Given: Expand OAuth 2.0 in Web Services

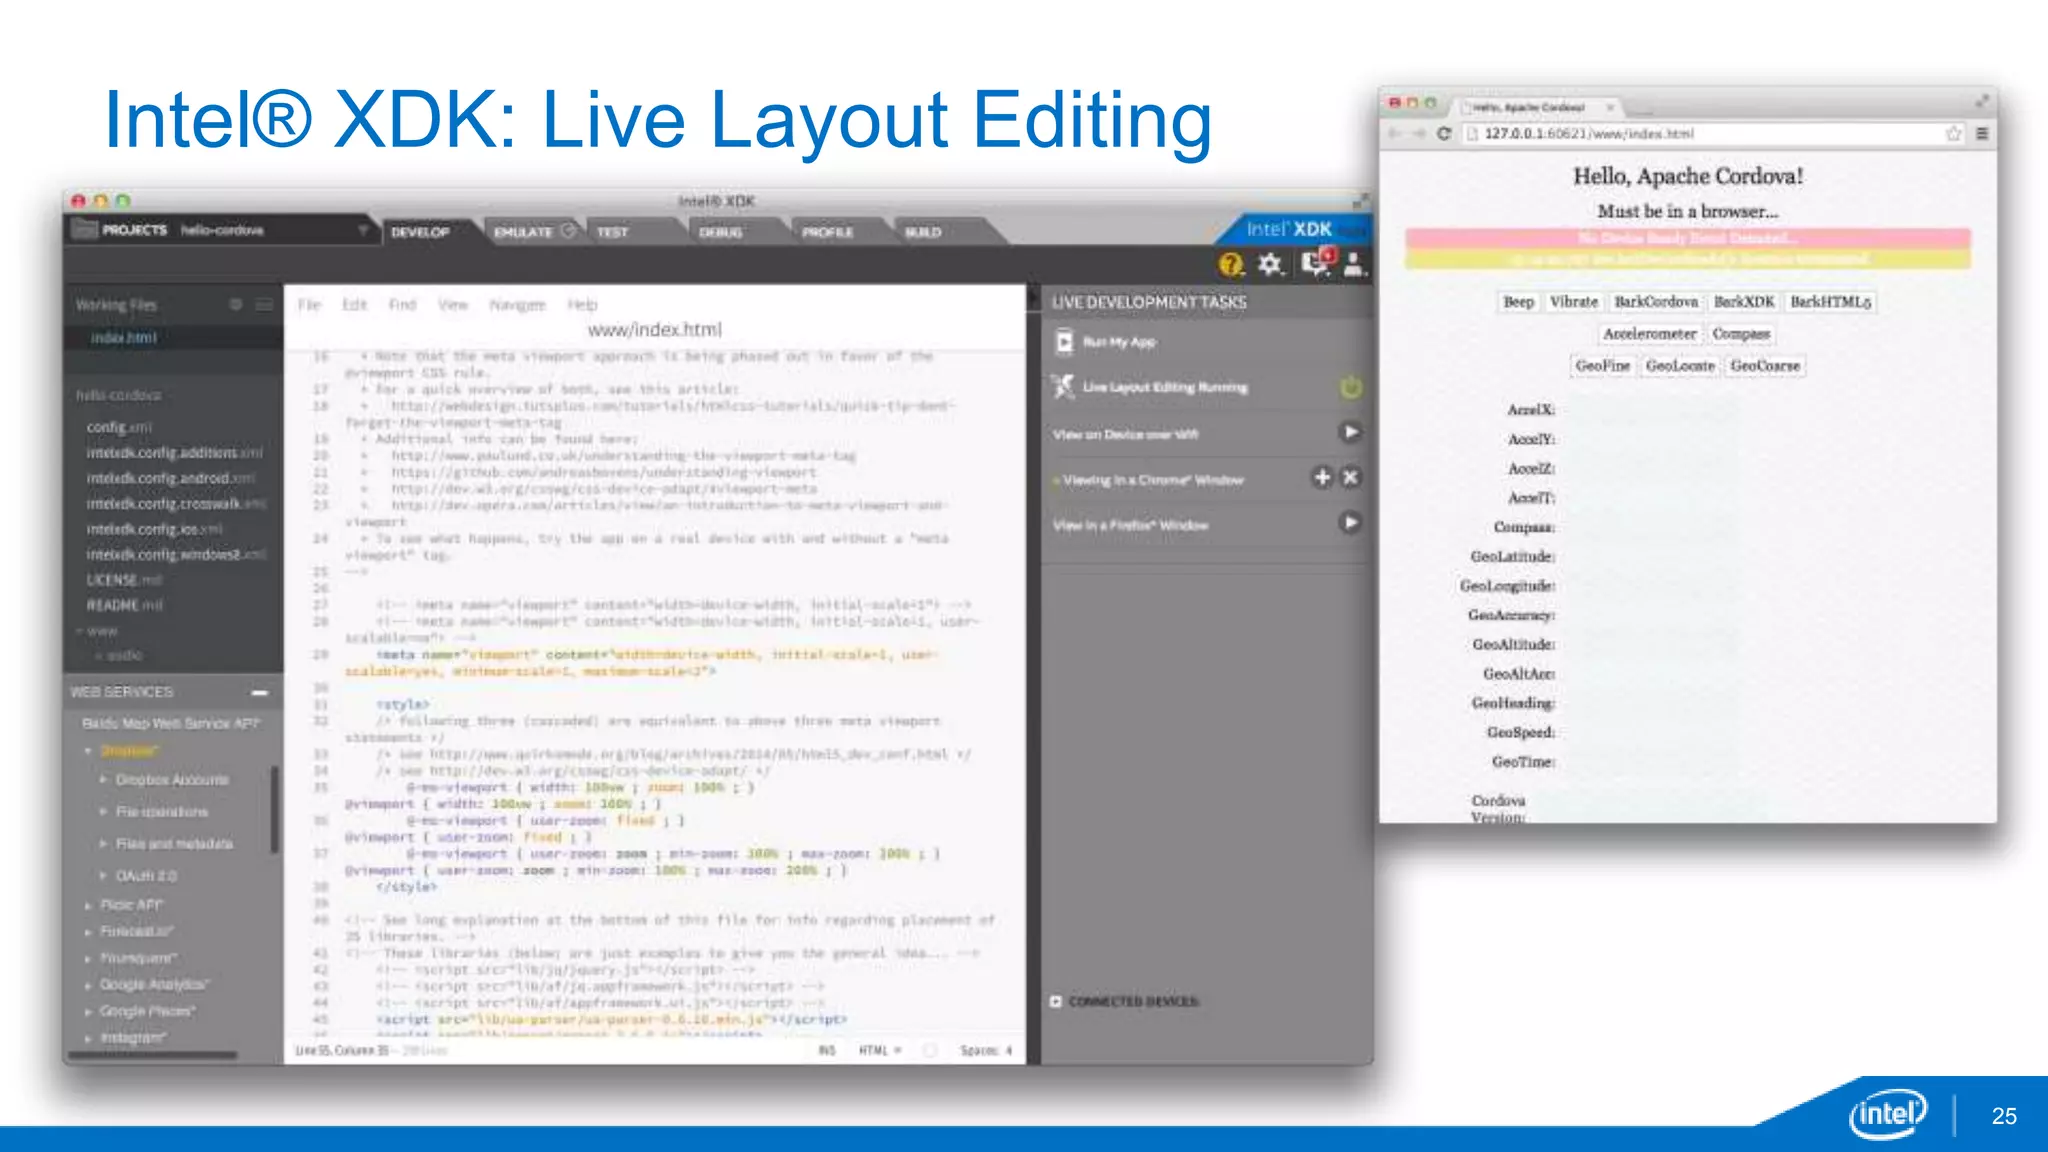Looking at the screenshot, I should tap(103, 875).
